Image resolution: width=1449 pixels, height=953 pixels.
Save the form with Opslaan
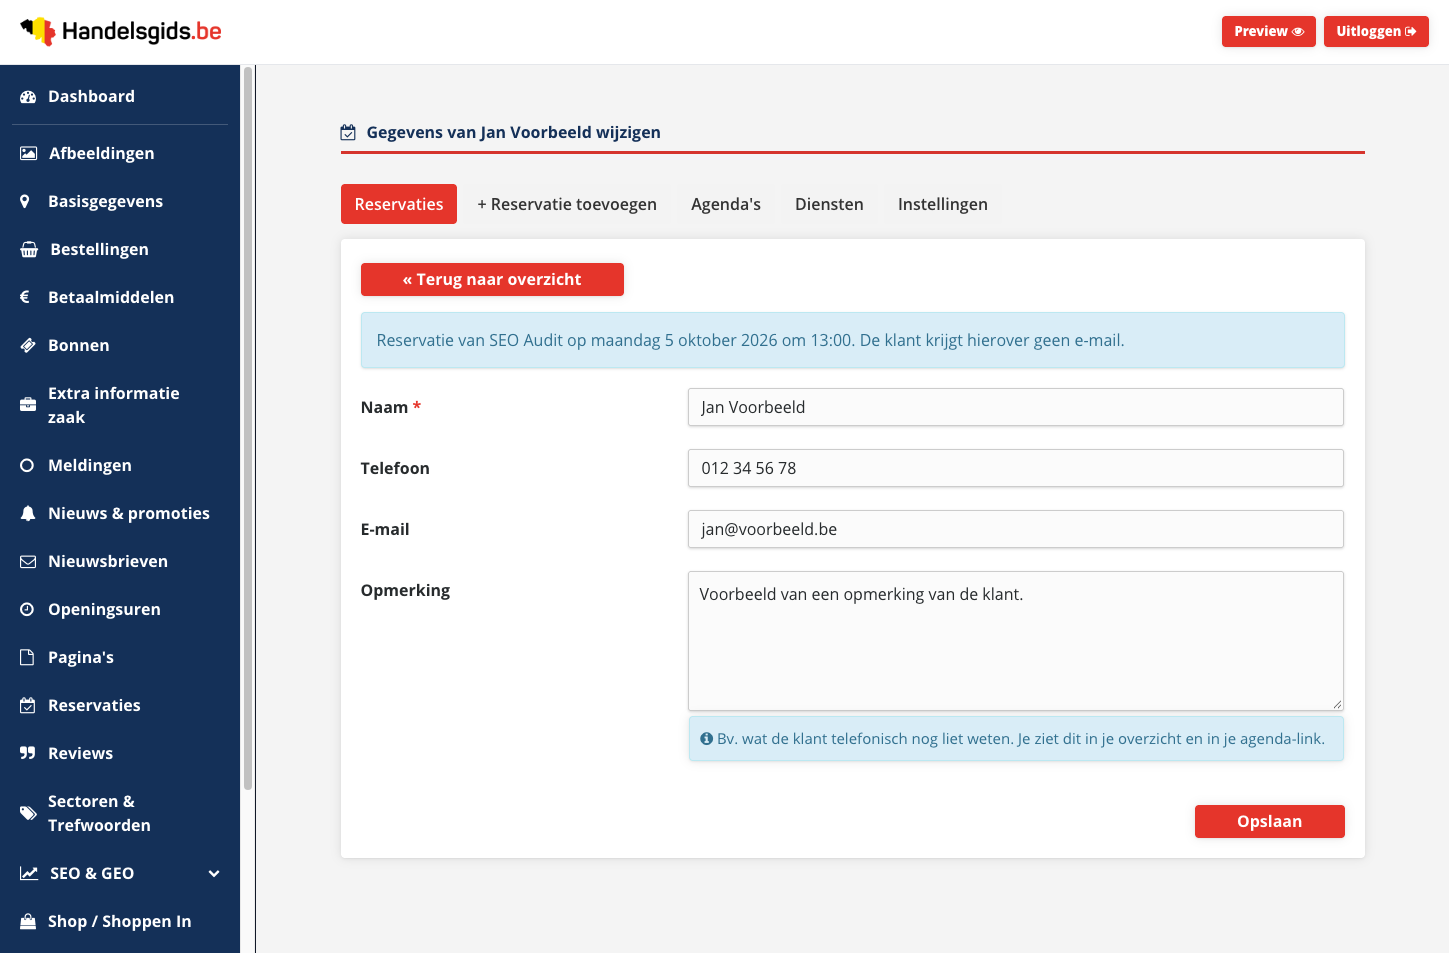tap(1270, 821)
